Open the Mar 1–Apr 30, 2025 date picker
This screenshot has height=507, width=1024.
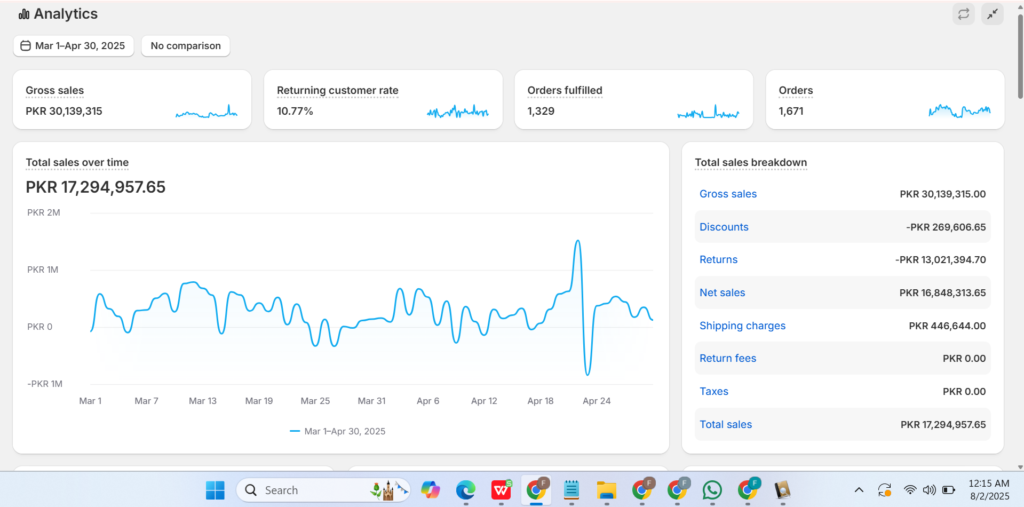(73, 46)
